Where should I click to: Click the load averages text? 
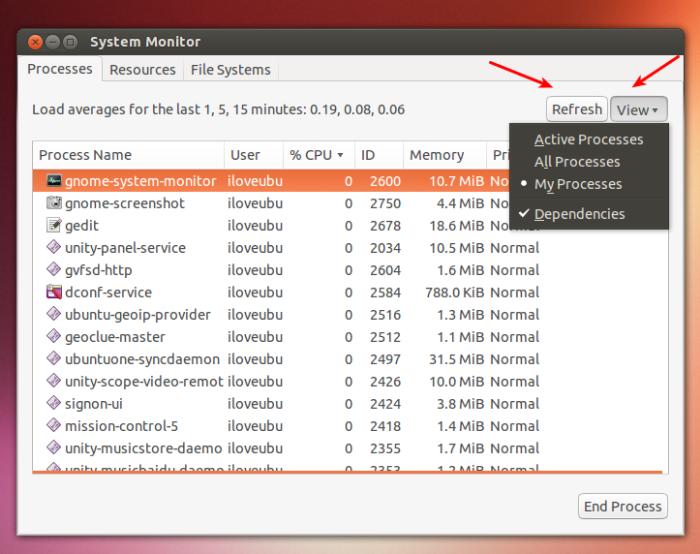coord(218,109)
